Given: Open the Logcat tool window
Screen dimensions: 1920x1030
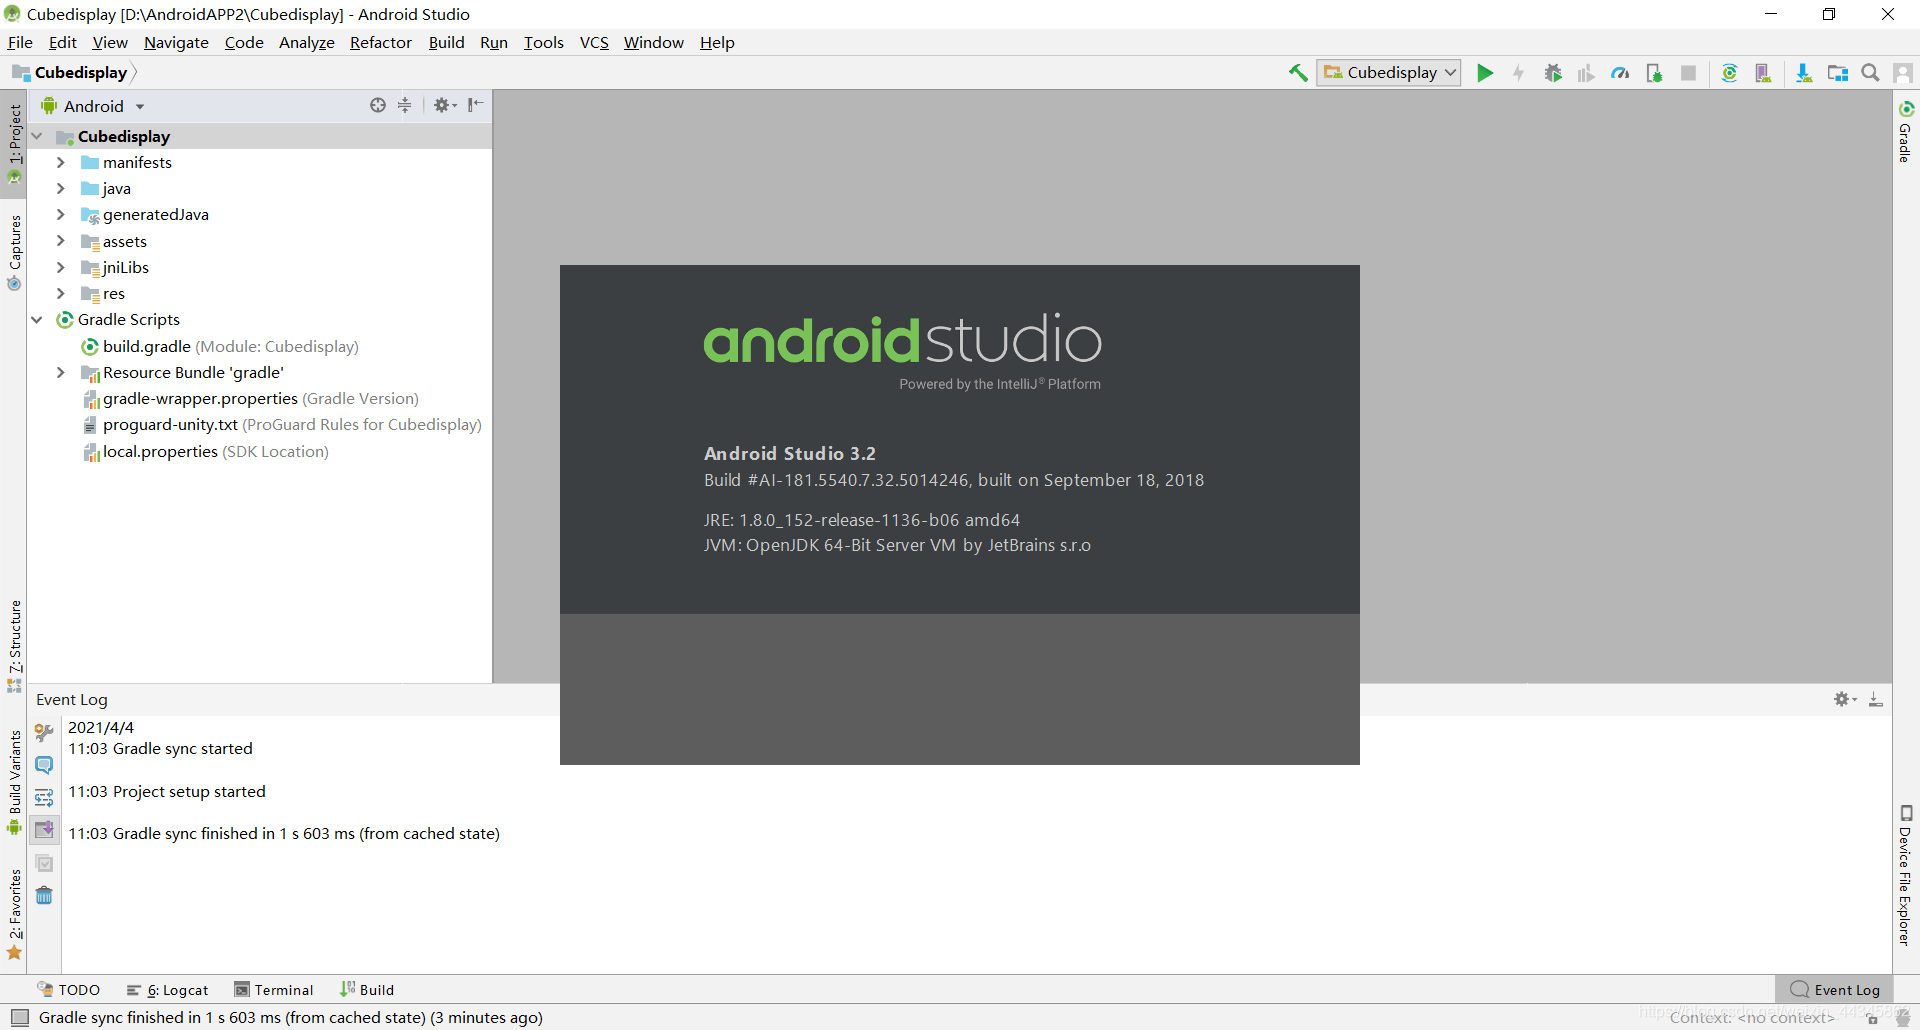Looking at the screenshot, I should point(168,990).
